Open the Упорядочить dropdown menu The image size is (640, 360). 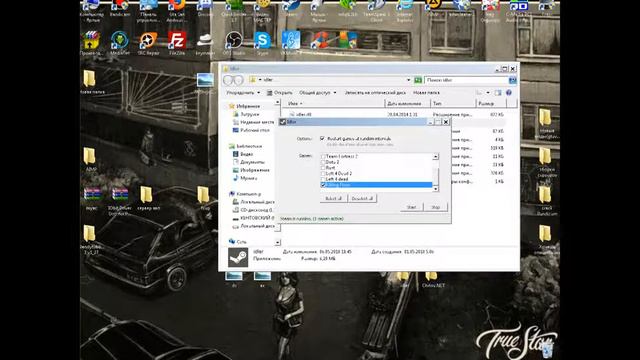(x=243, y=93)
